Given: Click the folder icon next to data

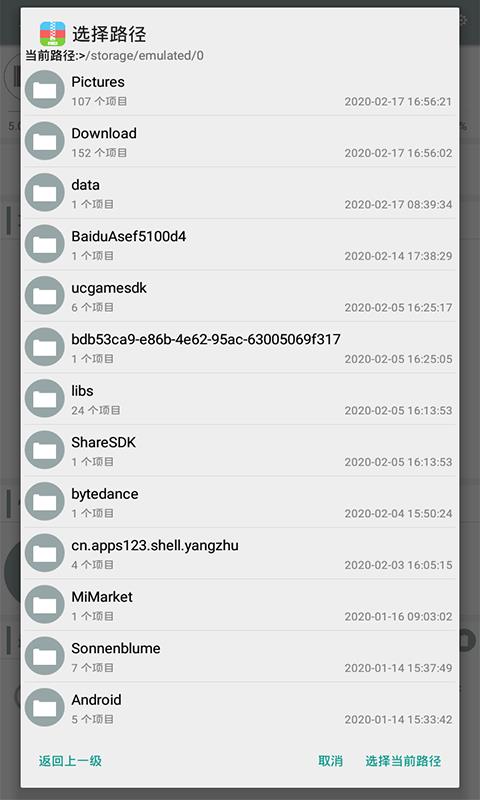Looking at the screenshot, I should tap(44, 192).
